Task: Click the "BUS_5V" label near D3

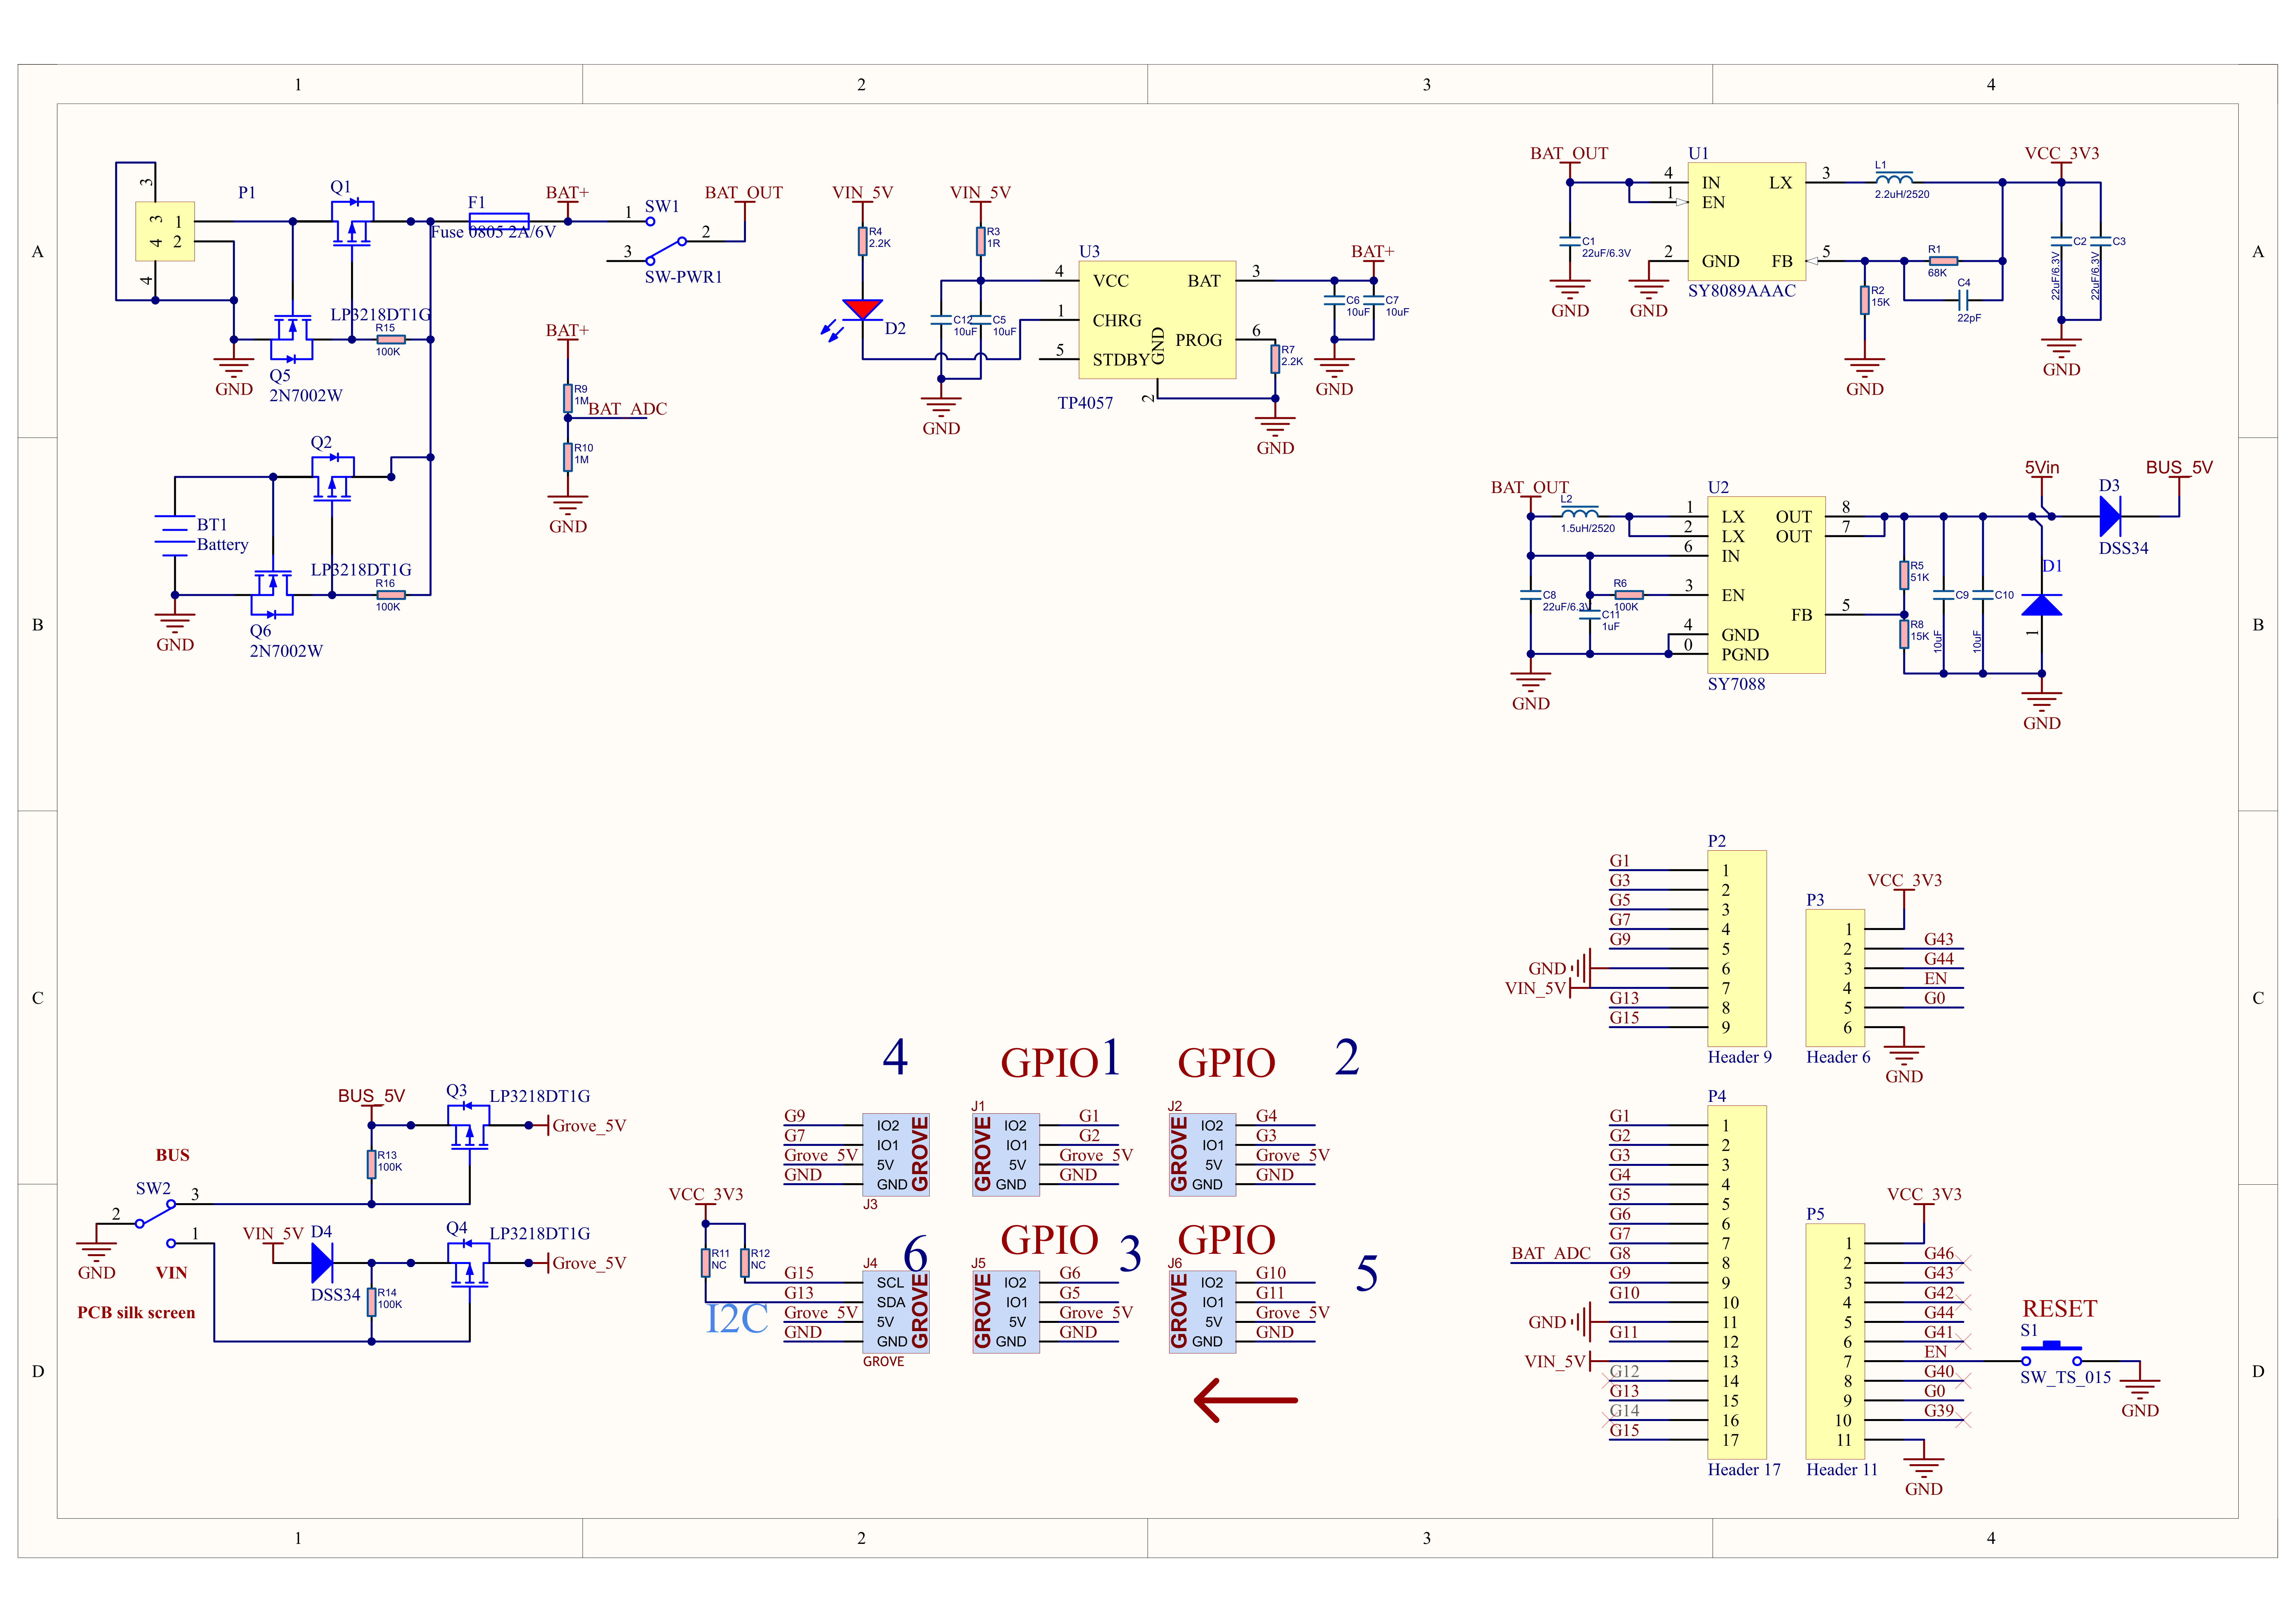Action: 2179,467
